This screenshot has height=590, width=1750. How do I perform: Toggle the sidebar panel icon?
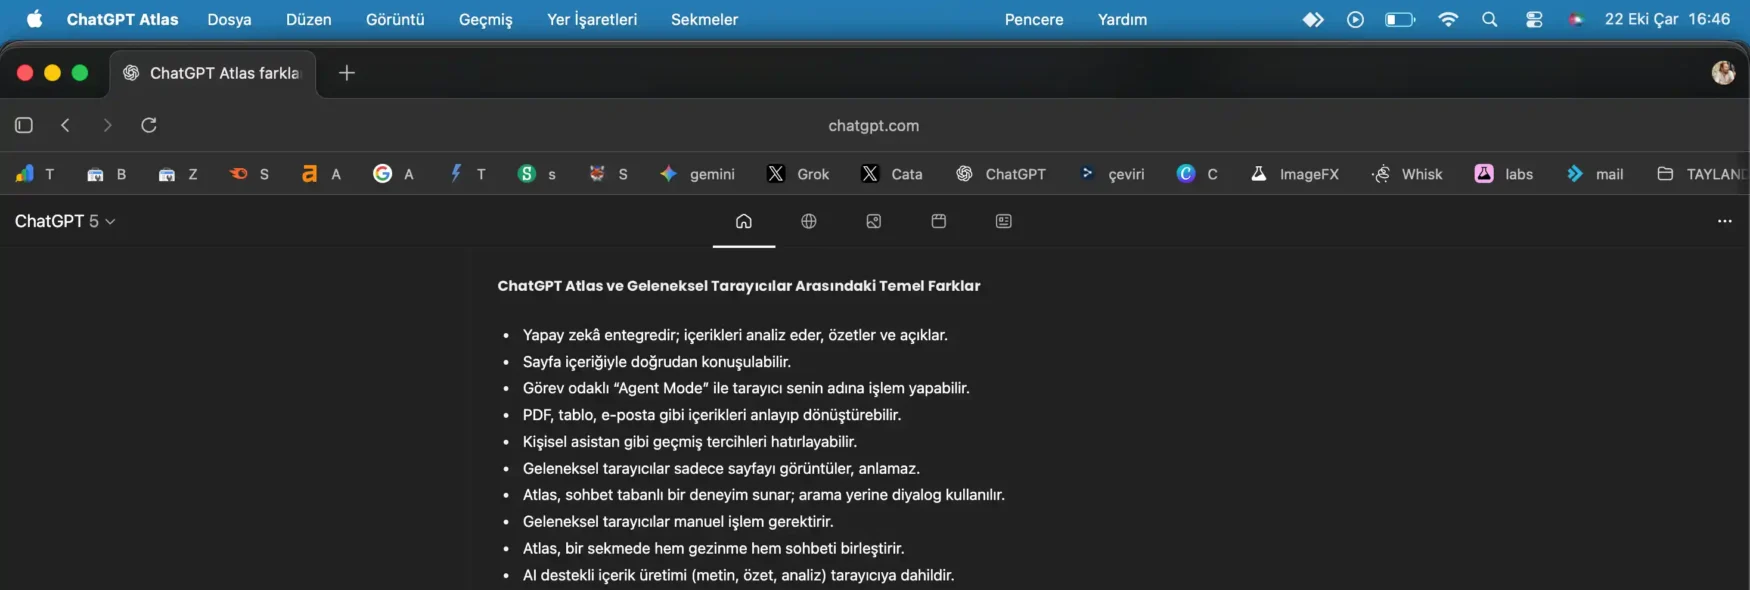(x=24, y=125)
